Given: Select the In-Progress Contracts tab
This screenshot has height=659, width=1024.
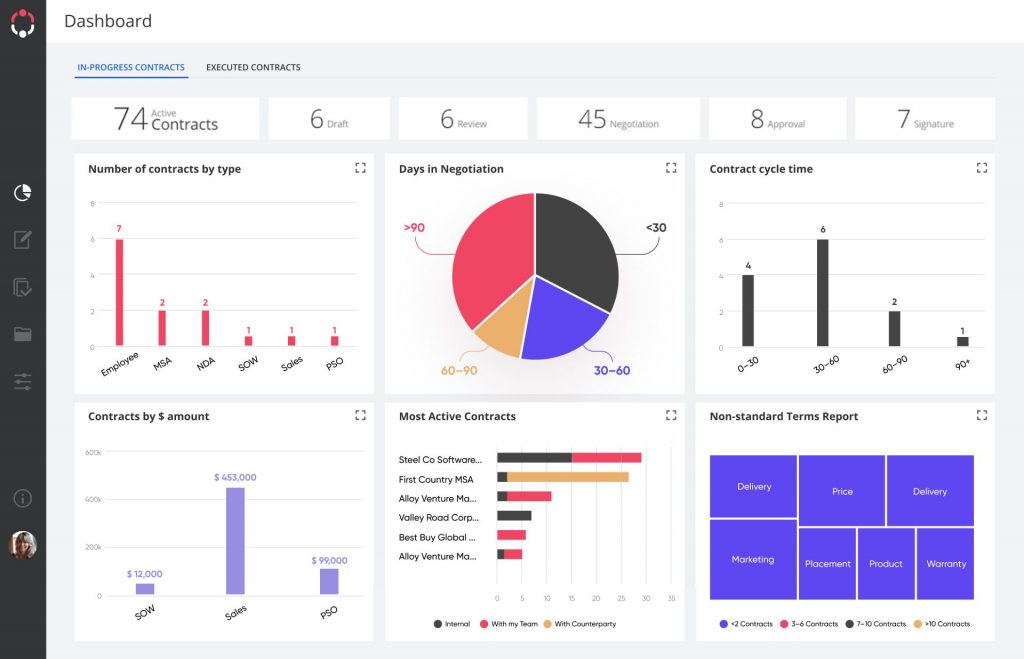Looking at the screenshot, I should 131,67.
